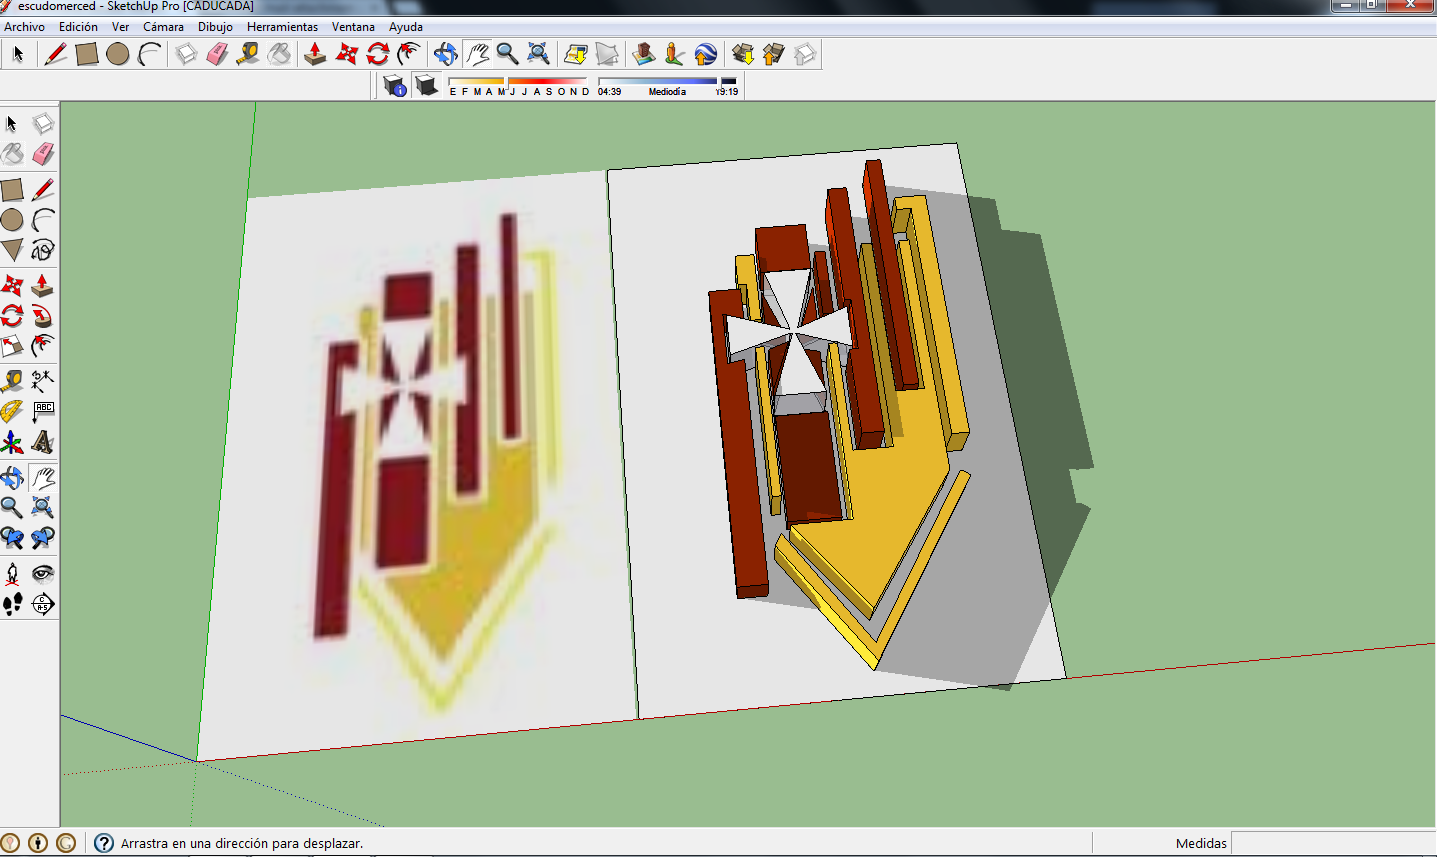
Task: Click Make Component in left palette
Action: pyautogui.click(x=42, y=124)
